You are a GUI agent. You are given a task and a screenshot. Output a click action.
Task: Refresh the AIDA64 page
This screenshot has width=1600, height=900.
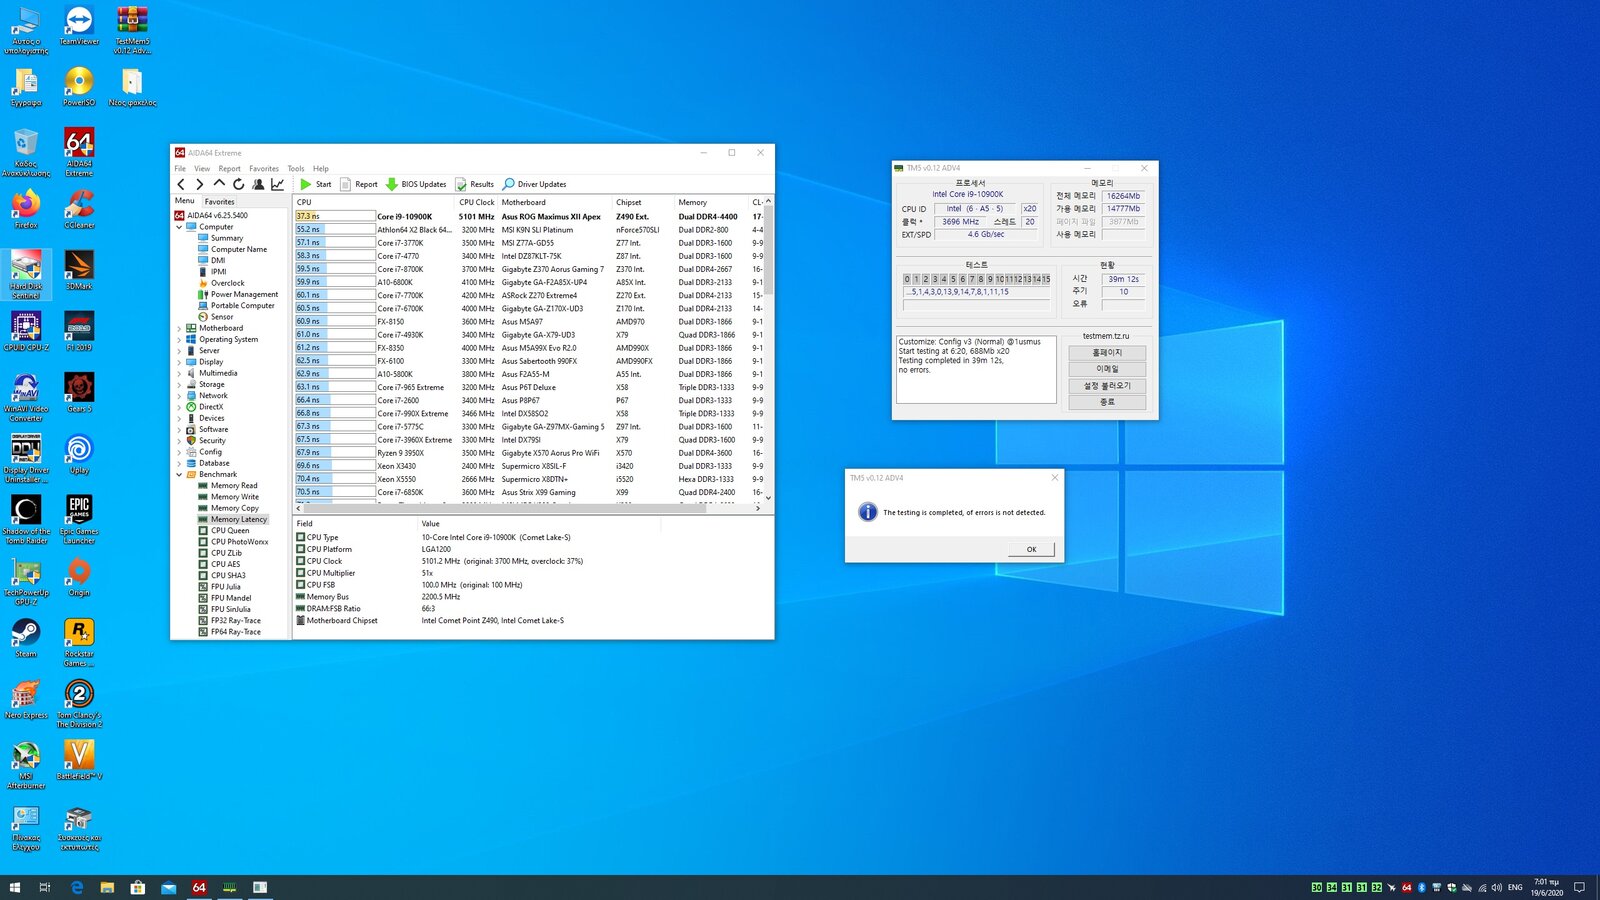point(238,184)
